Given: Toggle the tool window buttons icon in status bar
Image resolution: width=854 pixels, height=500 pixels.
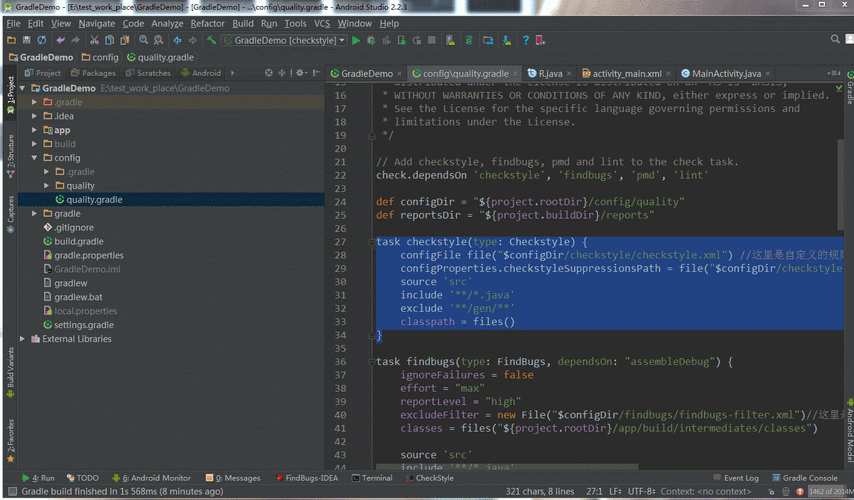Looking at the screenshot, I should click(x=11, y=491).
